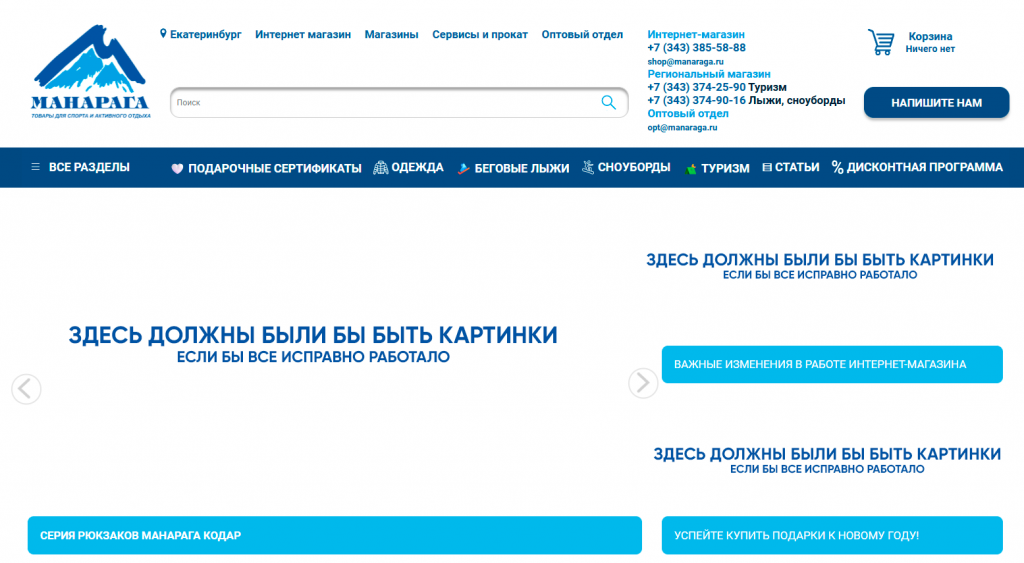
Task: Click the document icon beside Статьи
Action: tap(767, 168)
